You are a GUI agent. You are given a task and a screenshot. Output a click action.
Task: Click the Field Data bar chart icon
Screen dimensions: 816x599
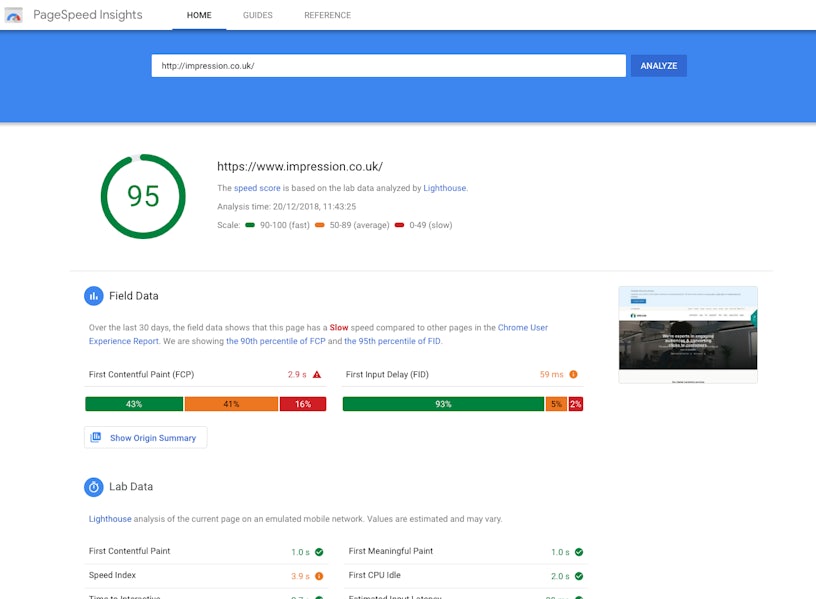pyautogui.click(x=93, y=296)
